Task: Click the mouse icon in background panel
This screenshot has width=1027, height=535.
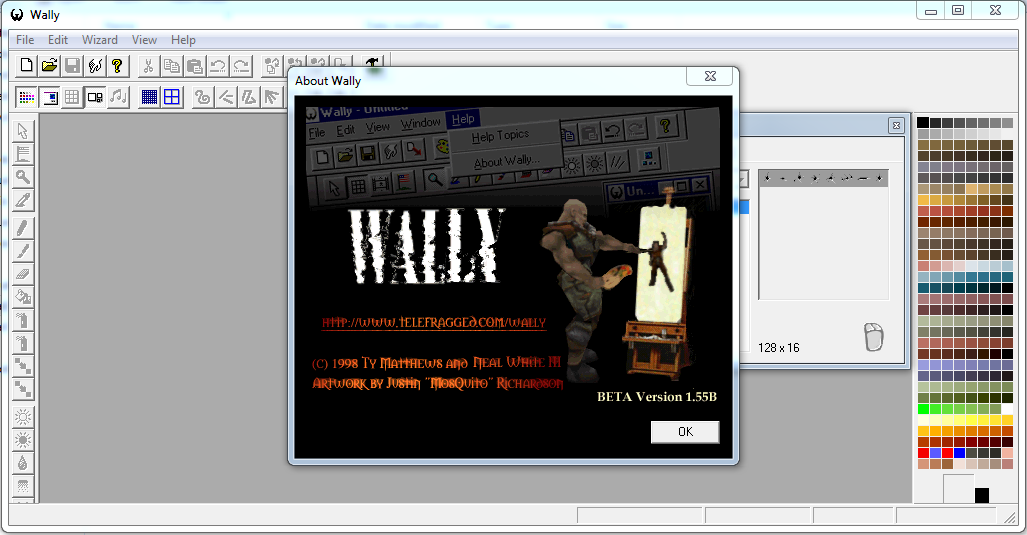Action: [x=874, y=337]
